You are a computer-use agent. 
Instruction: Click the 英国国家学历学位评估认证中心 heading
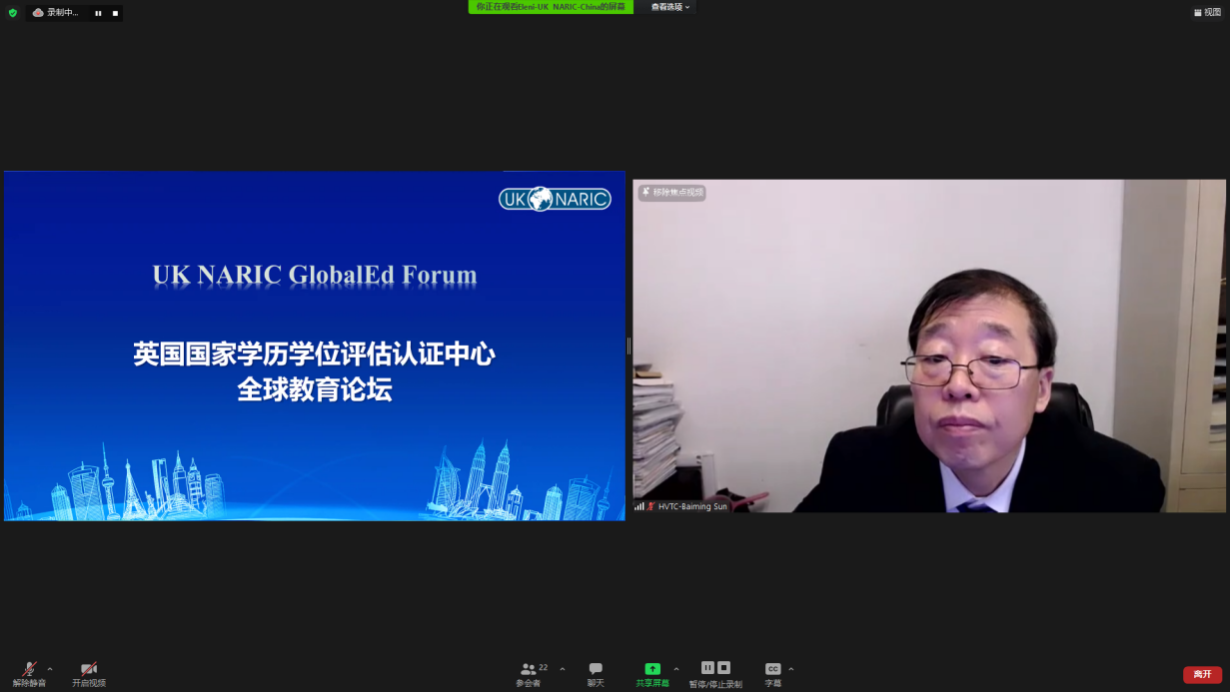point(314,354)
